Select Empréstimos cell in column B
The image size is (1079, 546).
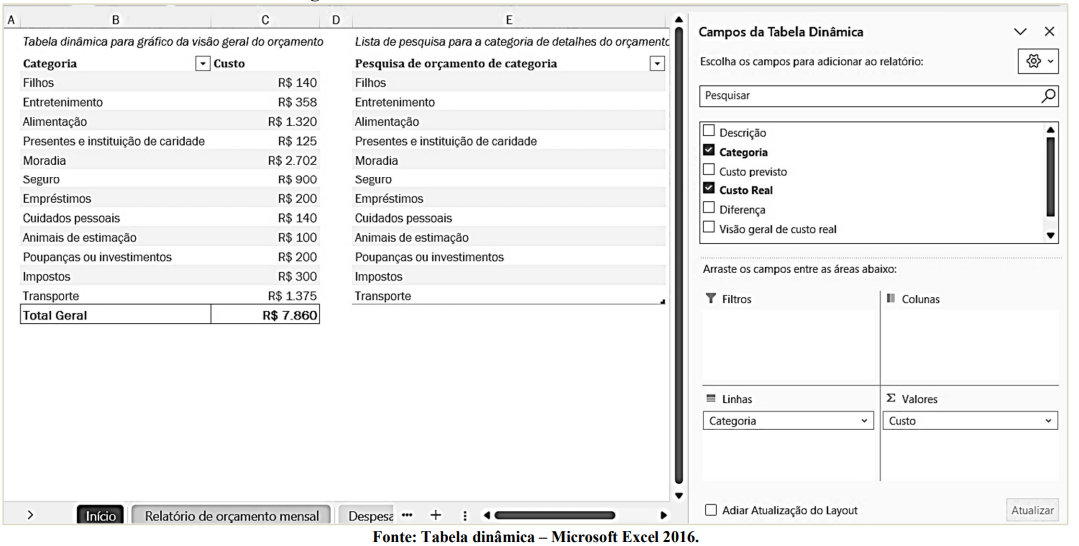coord(116,198)
